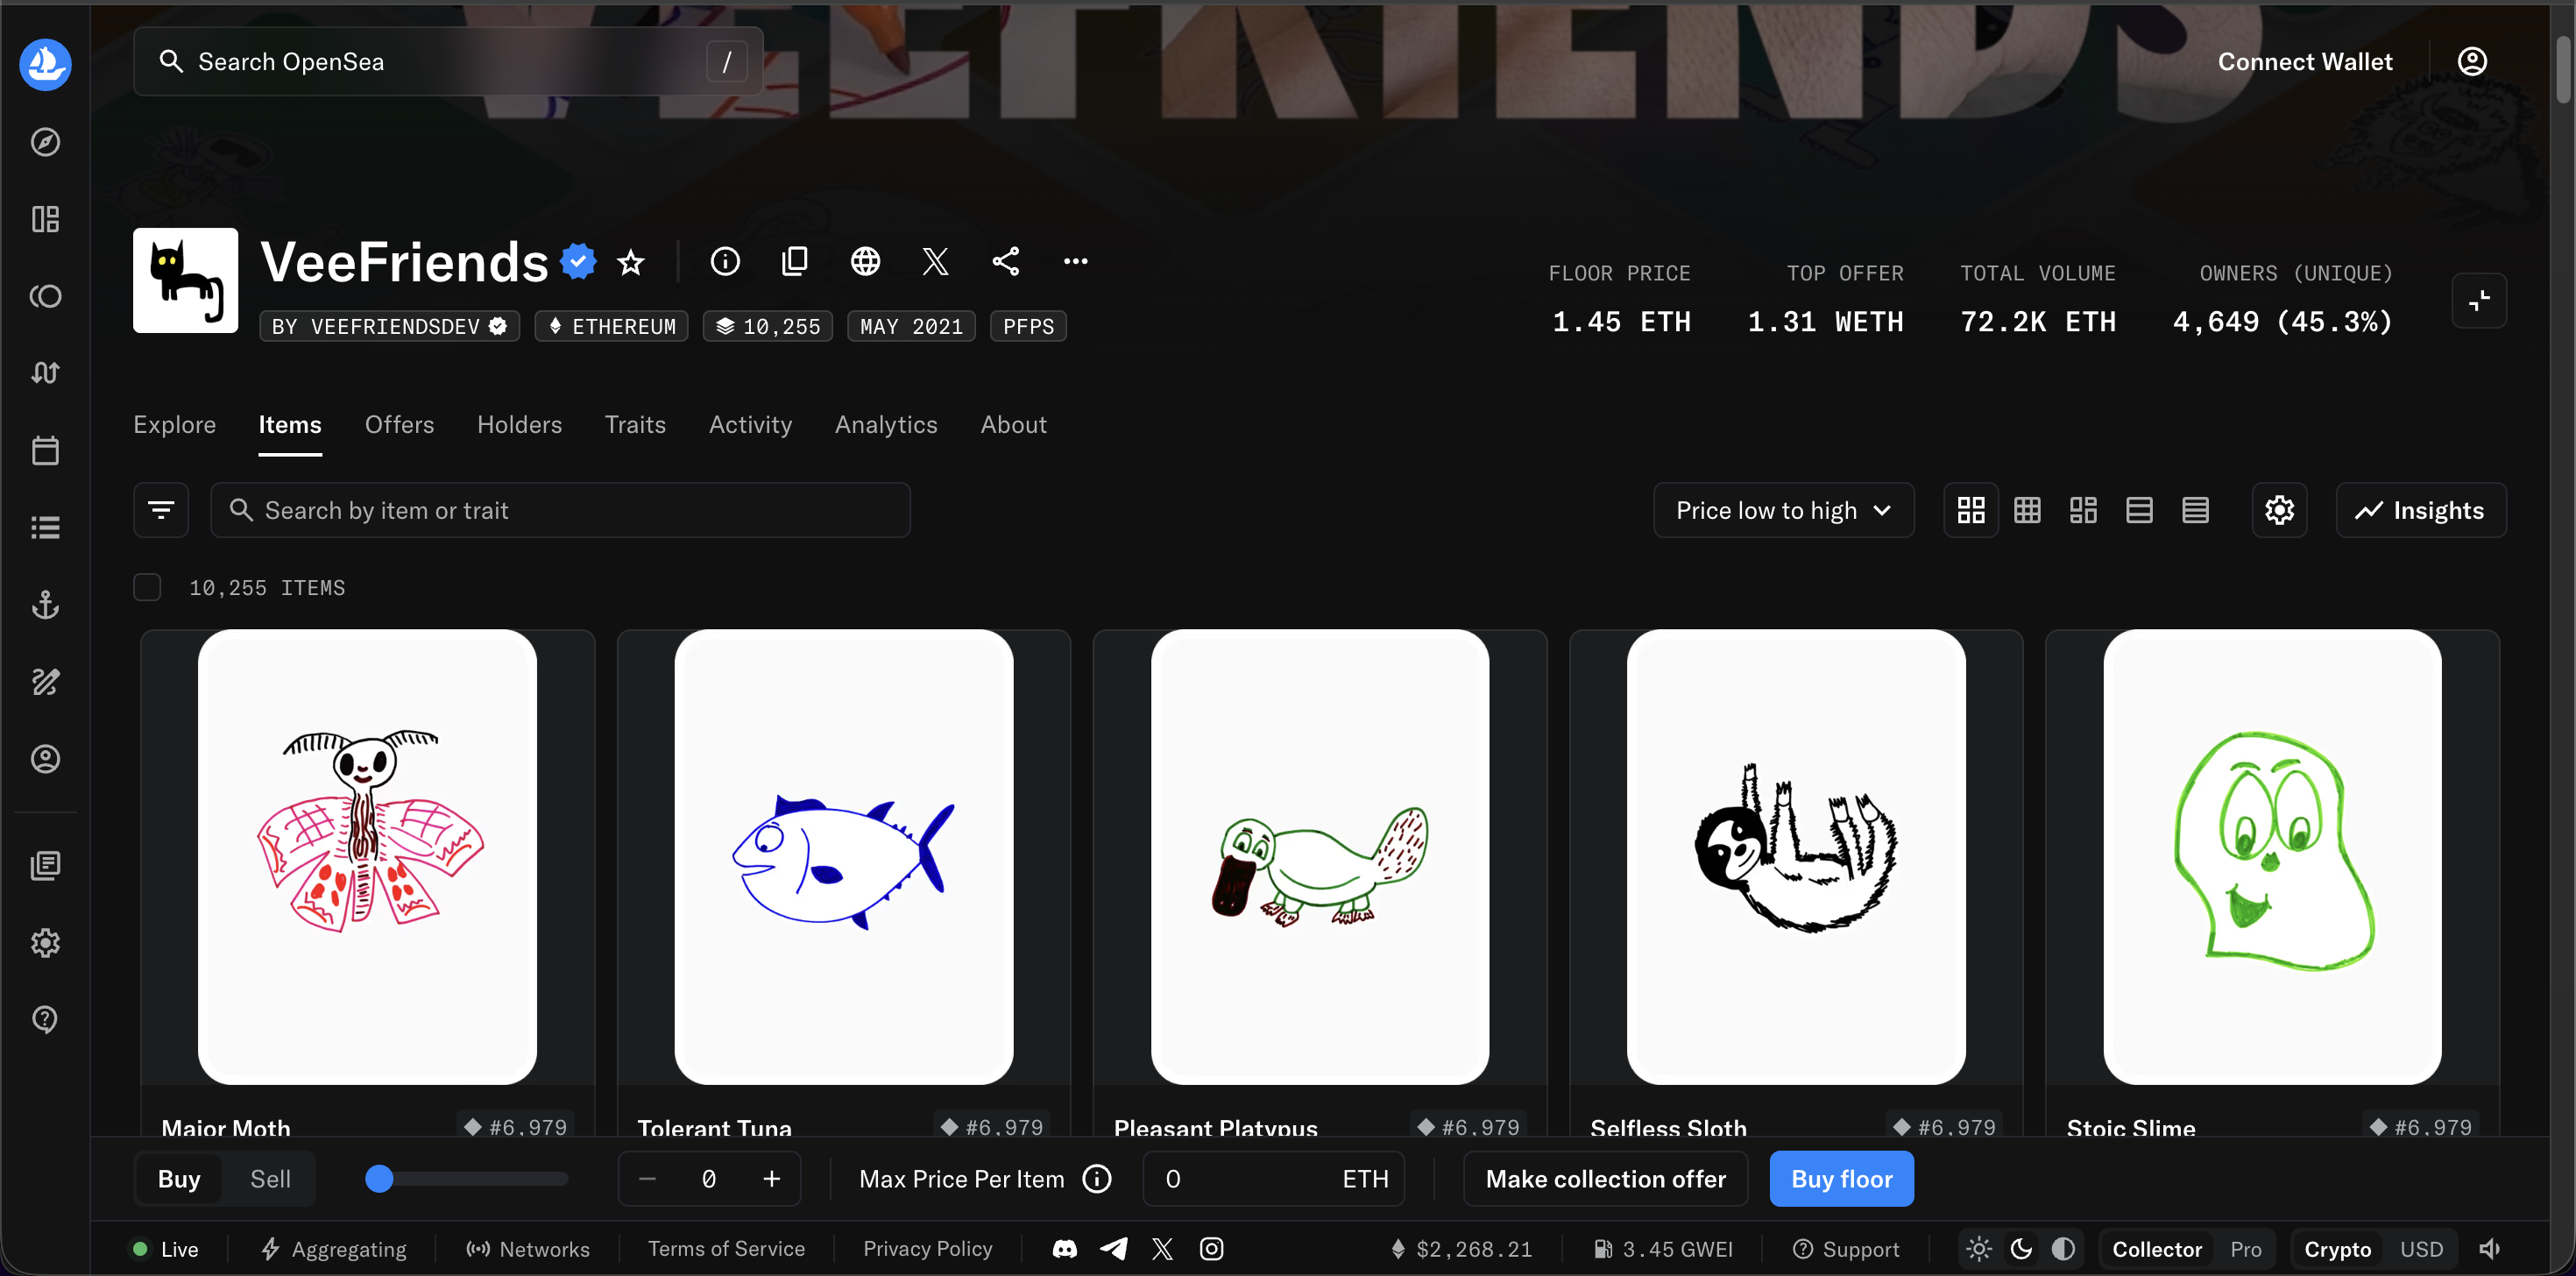
Task: Open the filter panel icon
Action: [x=161, y=510]
